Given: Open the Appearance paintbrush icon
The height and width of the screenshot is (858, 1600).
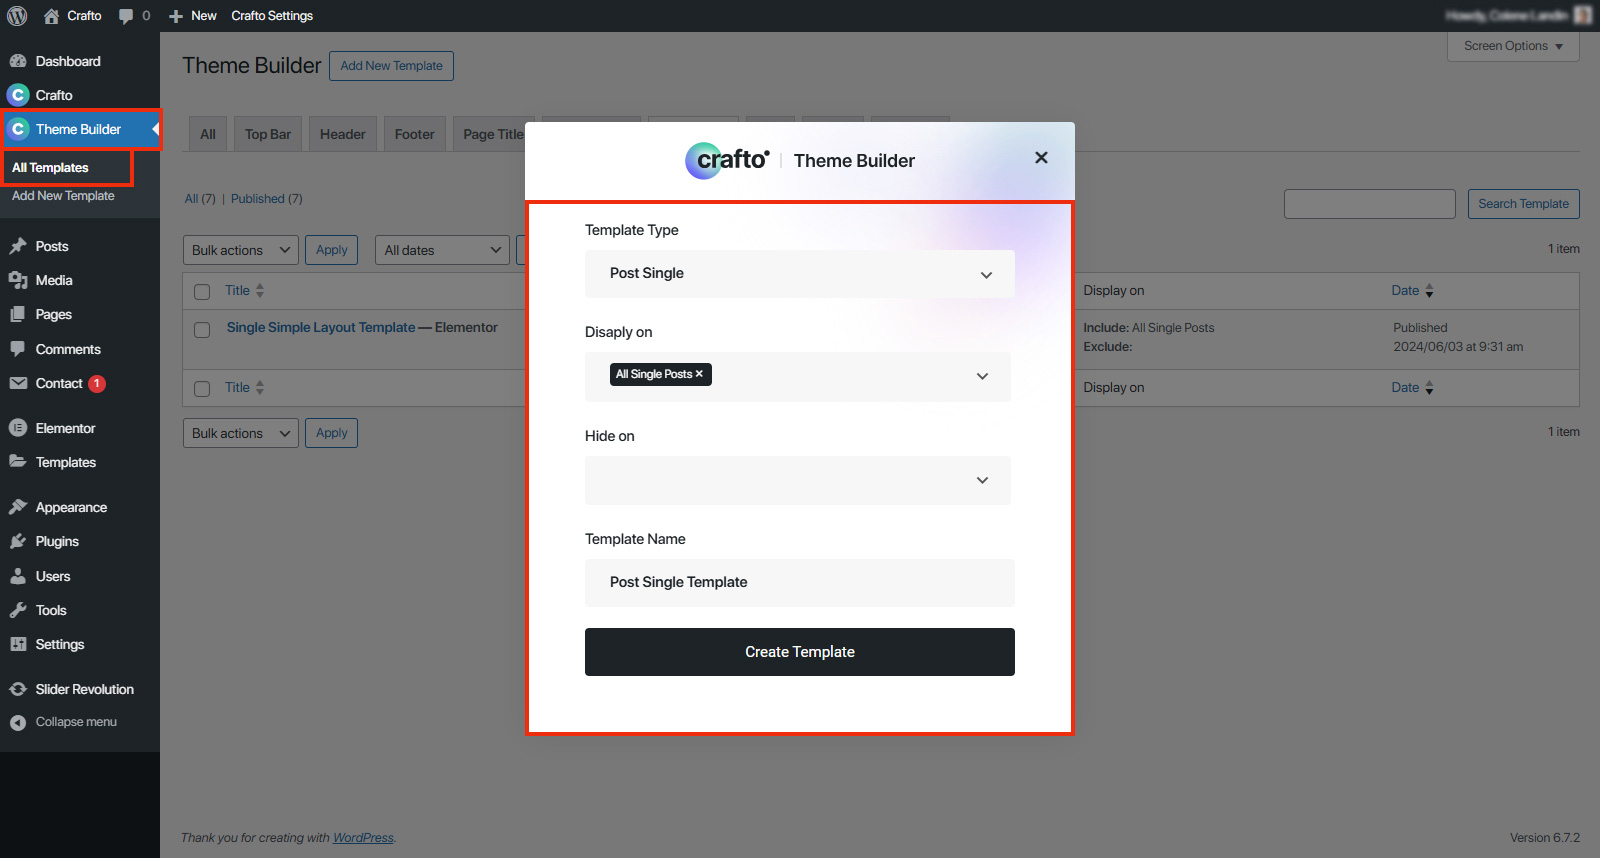Looking at the screenshot, I should point(18,507).
